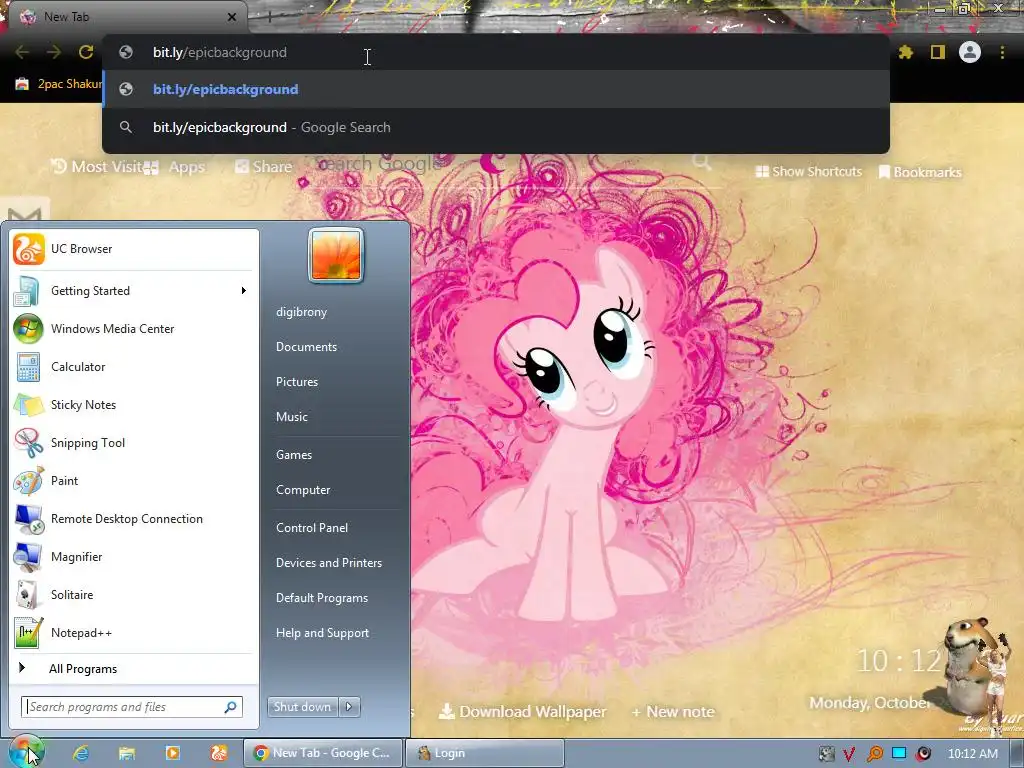
Task: Start Remote Desktop Connection
Action: (133, 519)
